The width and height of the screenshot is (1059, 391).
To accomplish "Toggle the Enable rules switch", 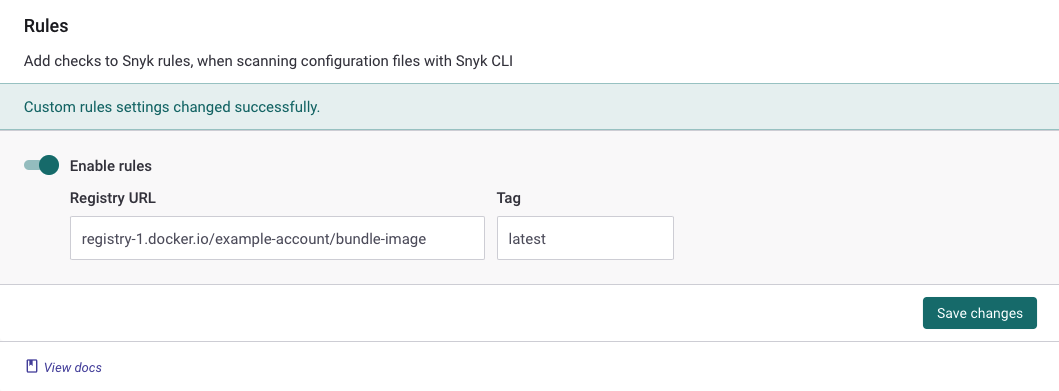I will click(x=41, y=165).
